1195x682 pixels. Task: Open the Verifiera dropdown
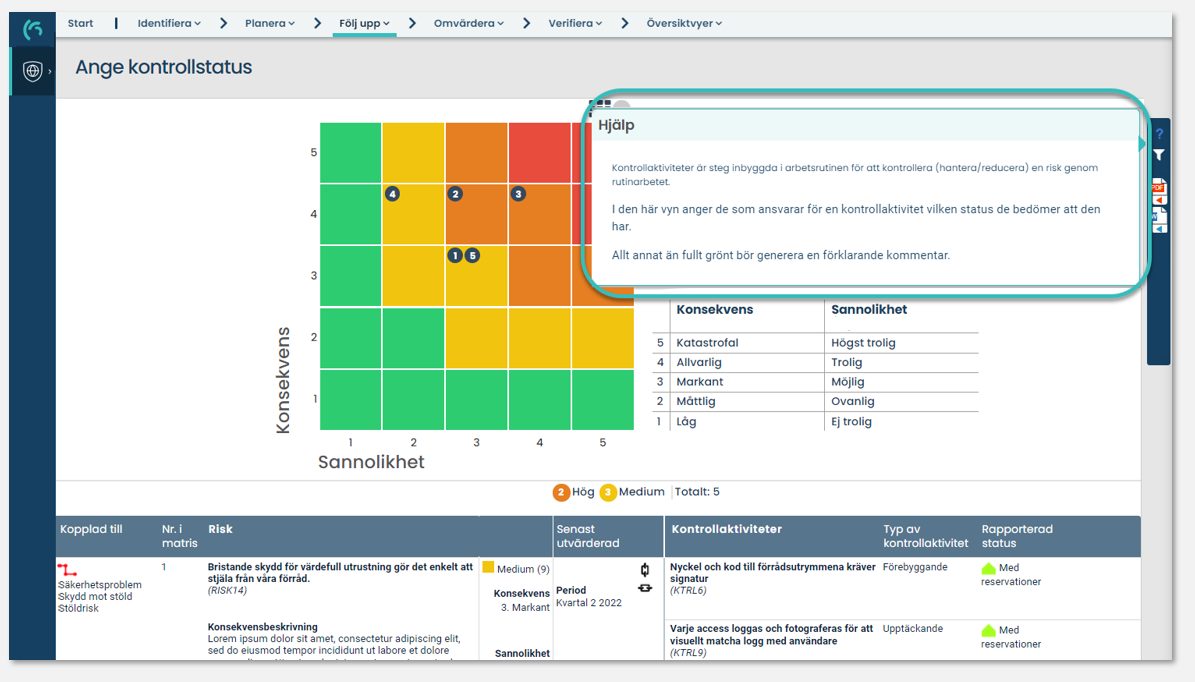(576, 21)
